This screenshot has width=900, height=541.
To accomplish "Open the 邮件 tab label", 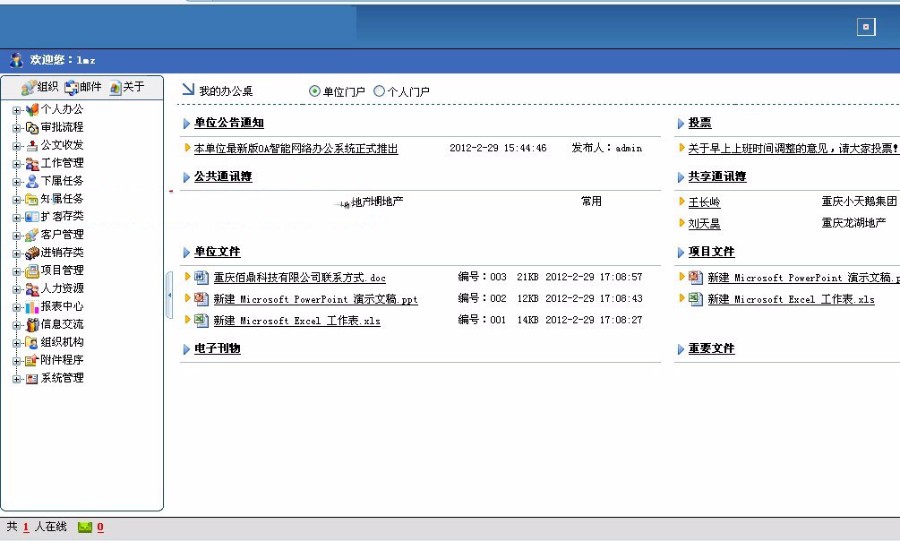I will click(91, 87).
